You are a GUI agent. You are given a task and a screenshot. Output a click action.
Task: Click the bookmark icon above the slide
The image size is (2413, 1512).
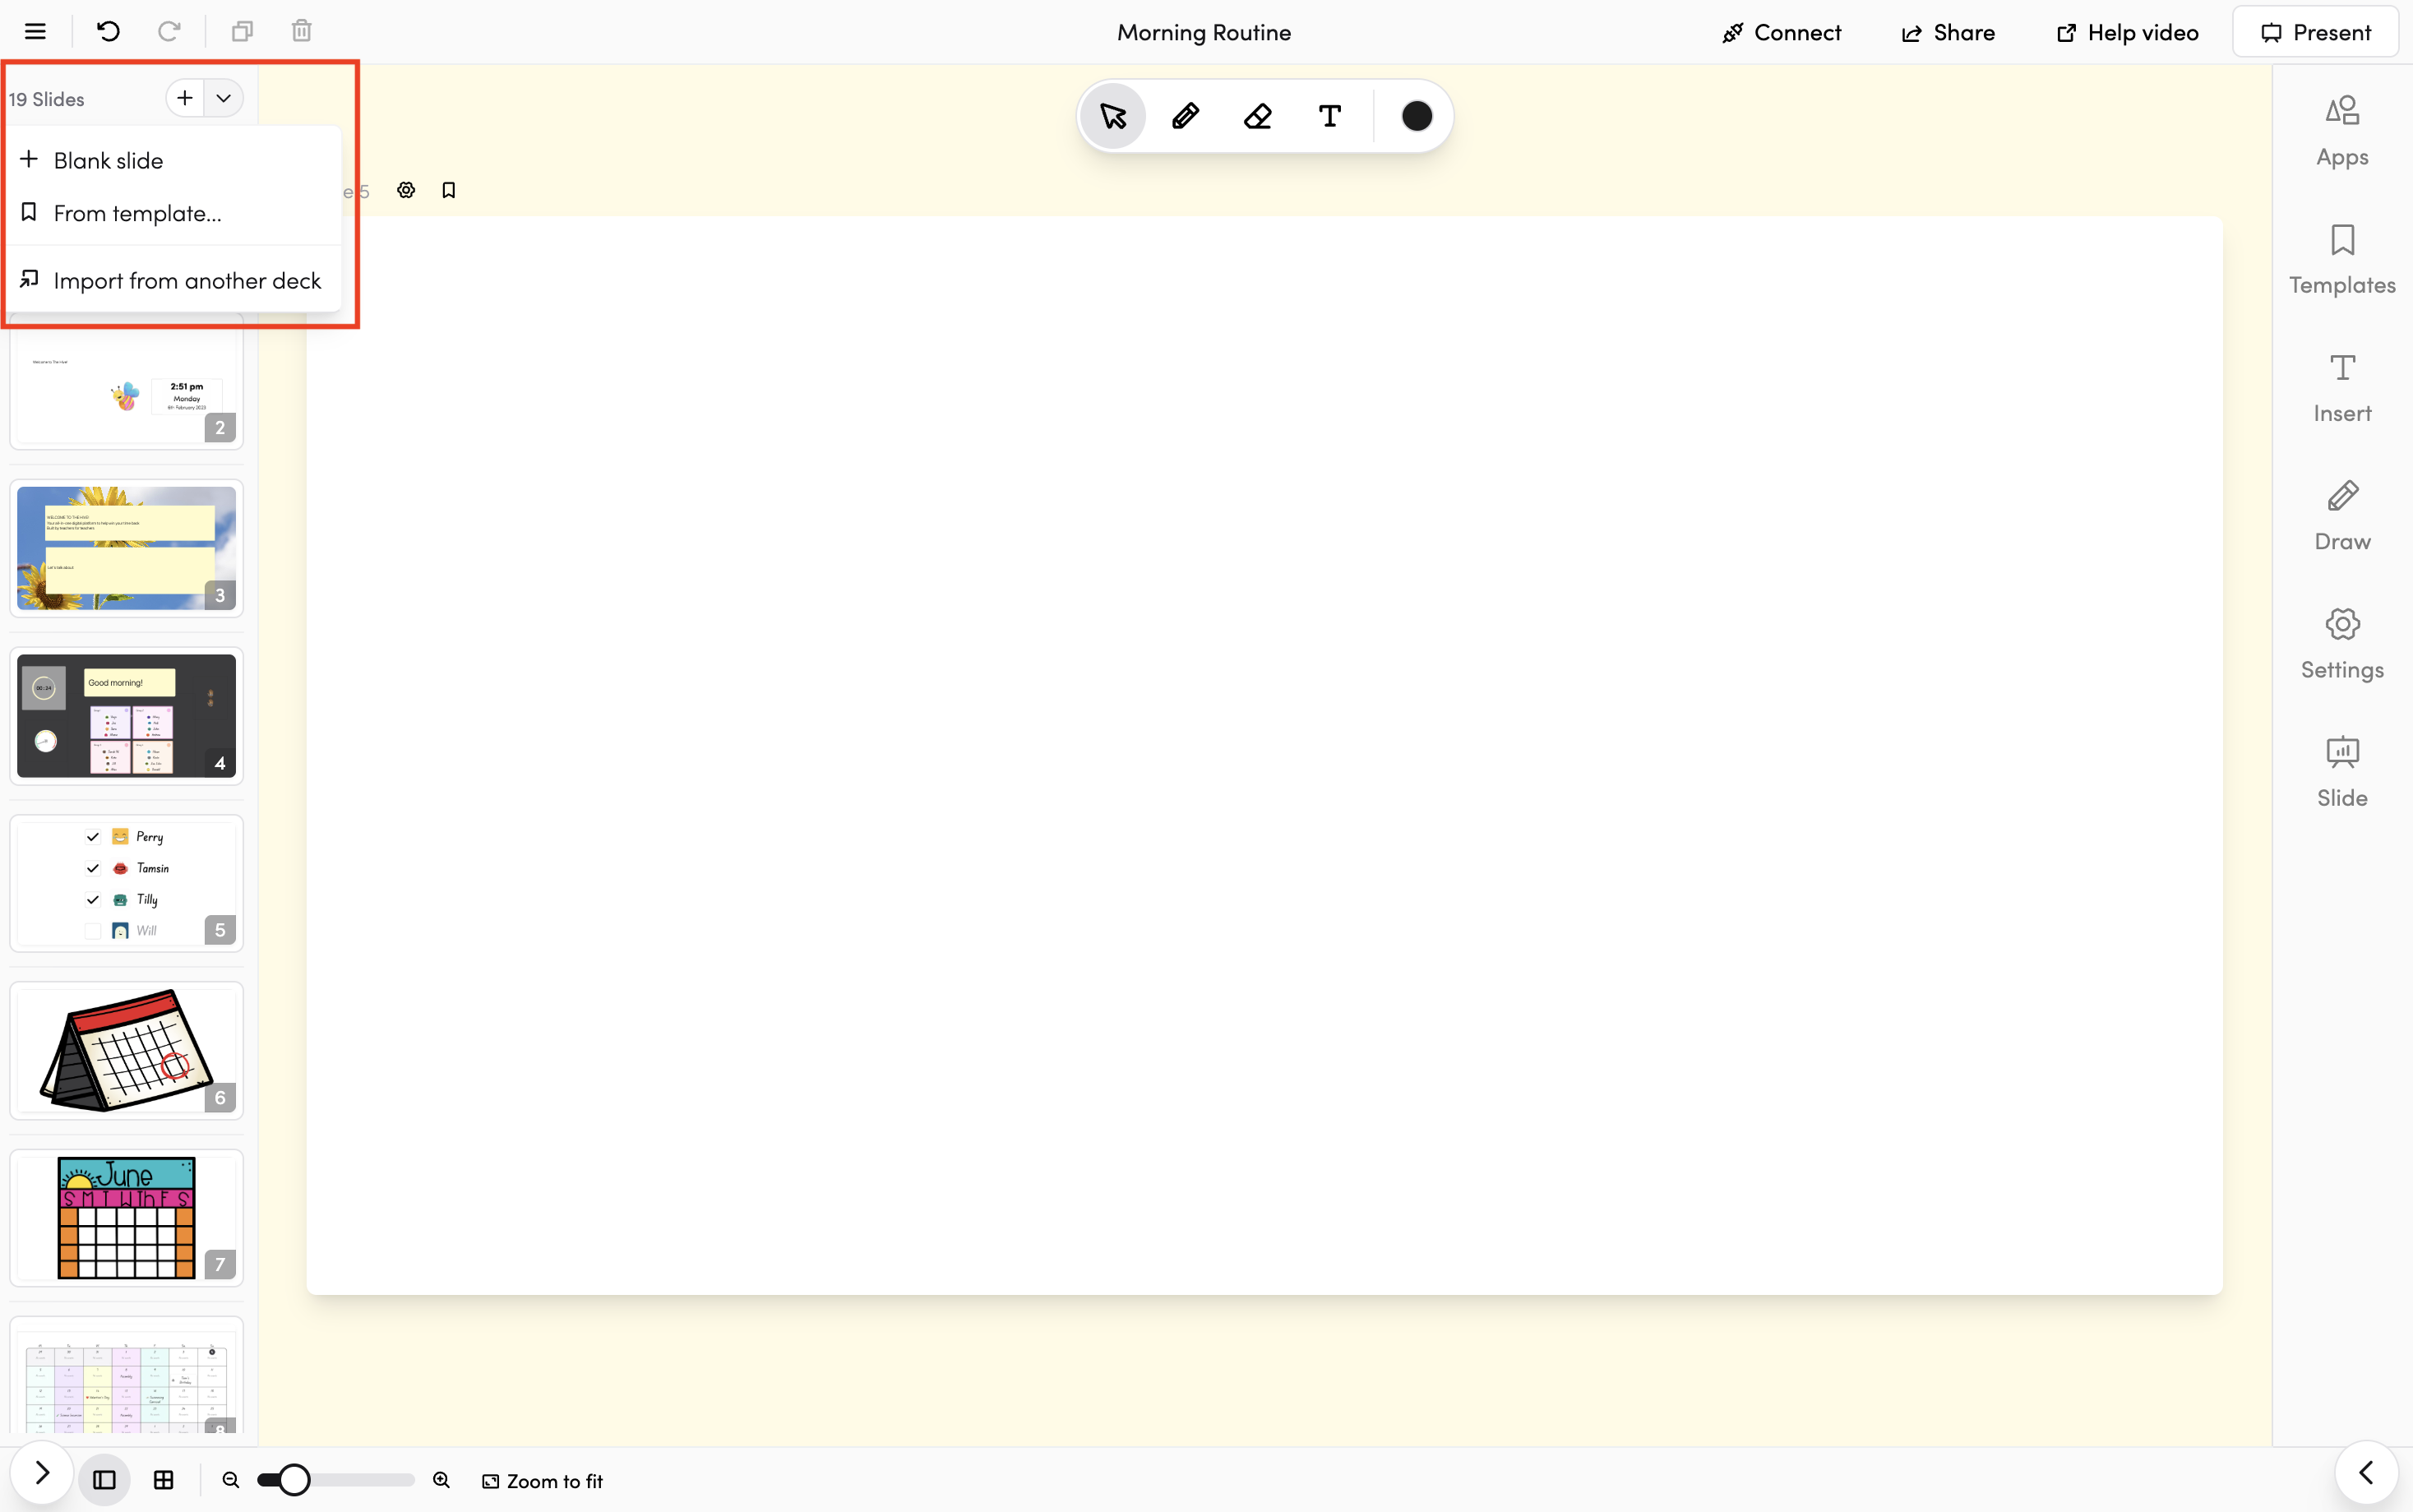click(449, 190)
